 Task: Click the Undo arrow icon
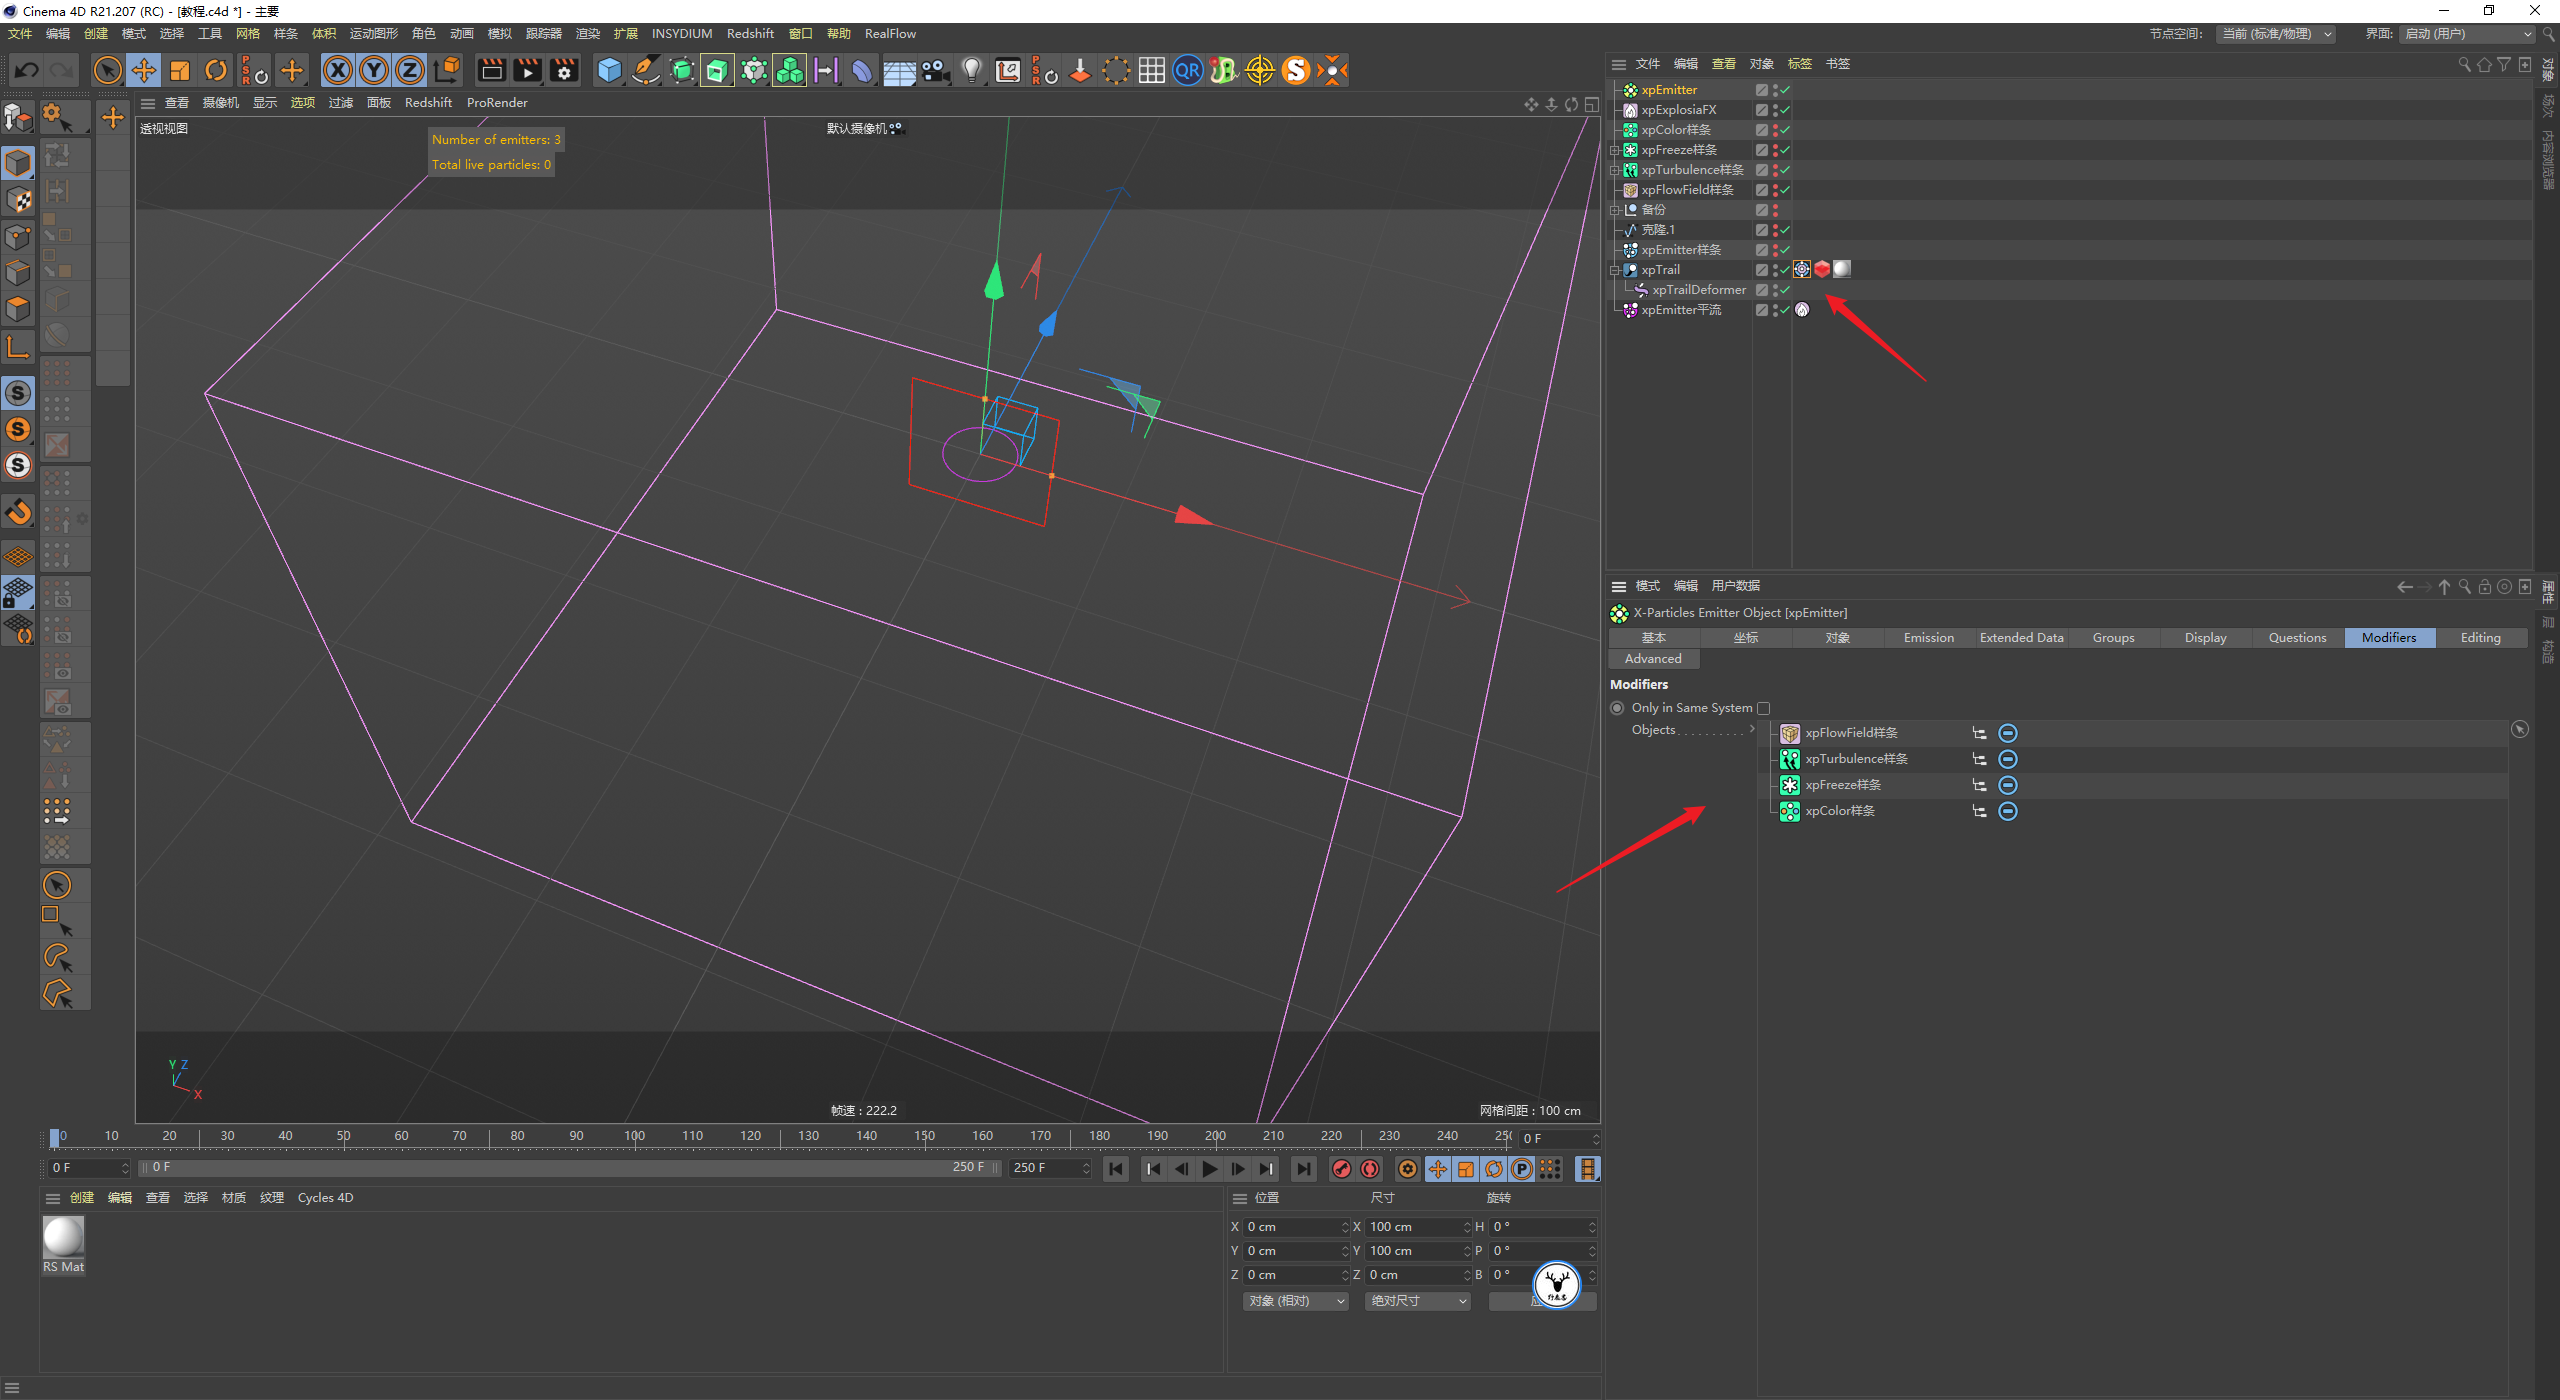pos(27,70)
